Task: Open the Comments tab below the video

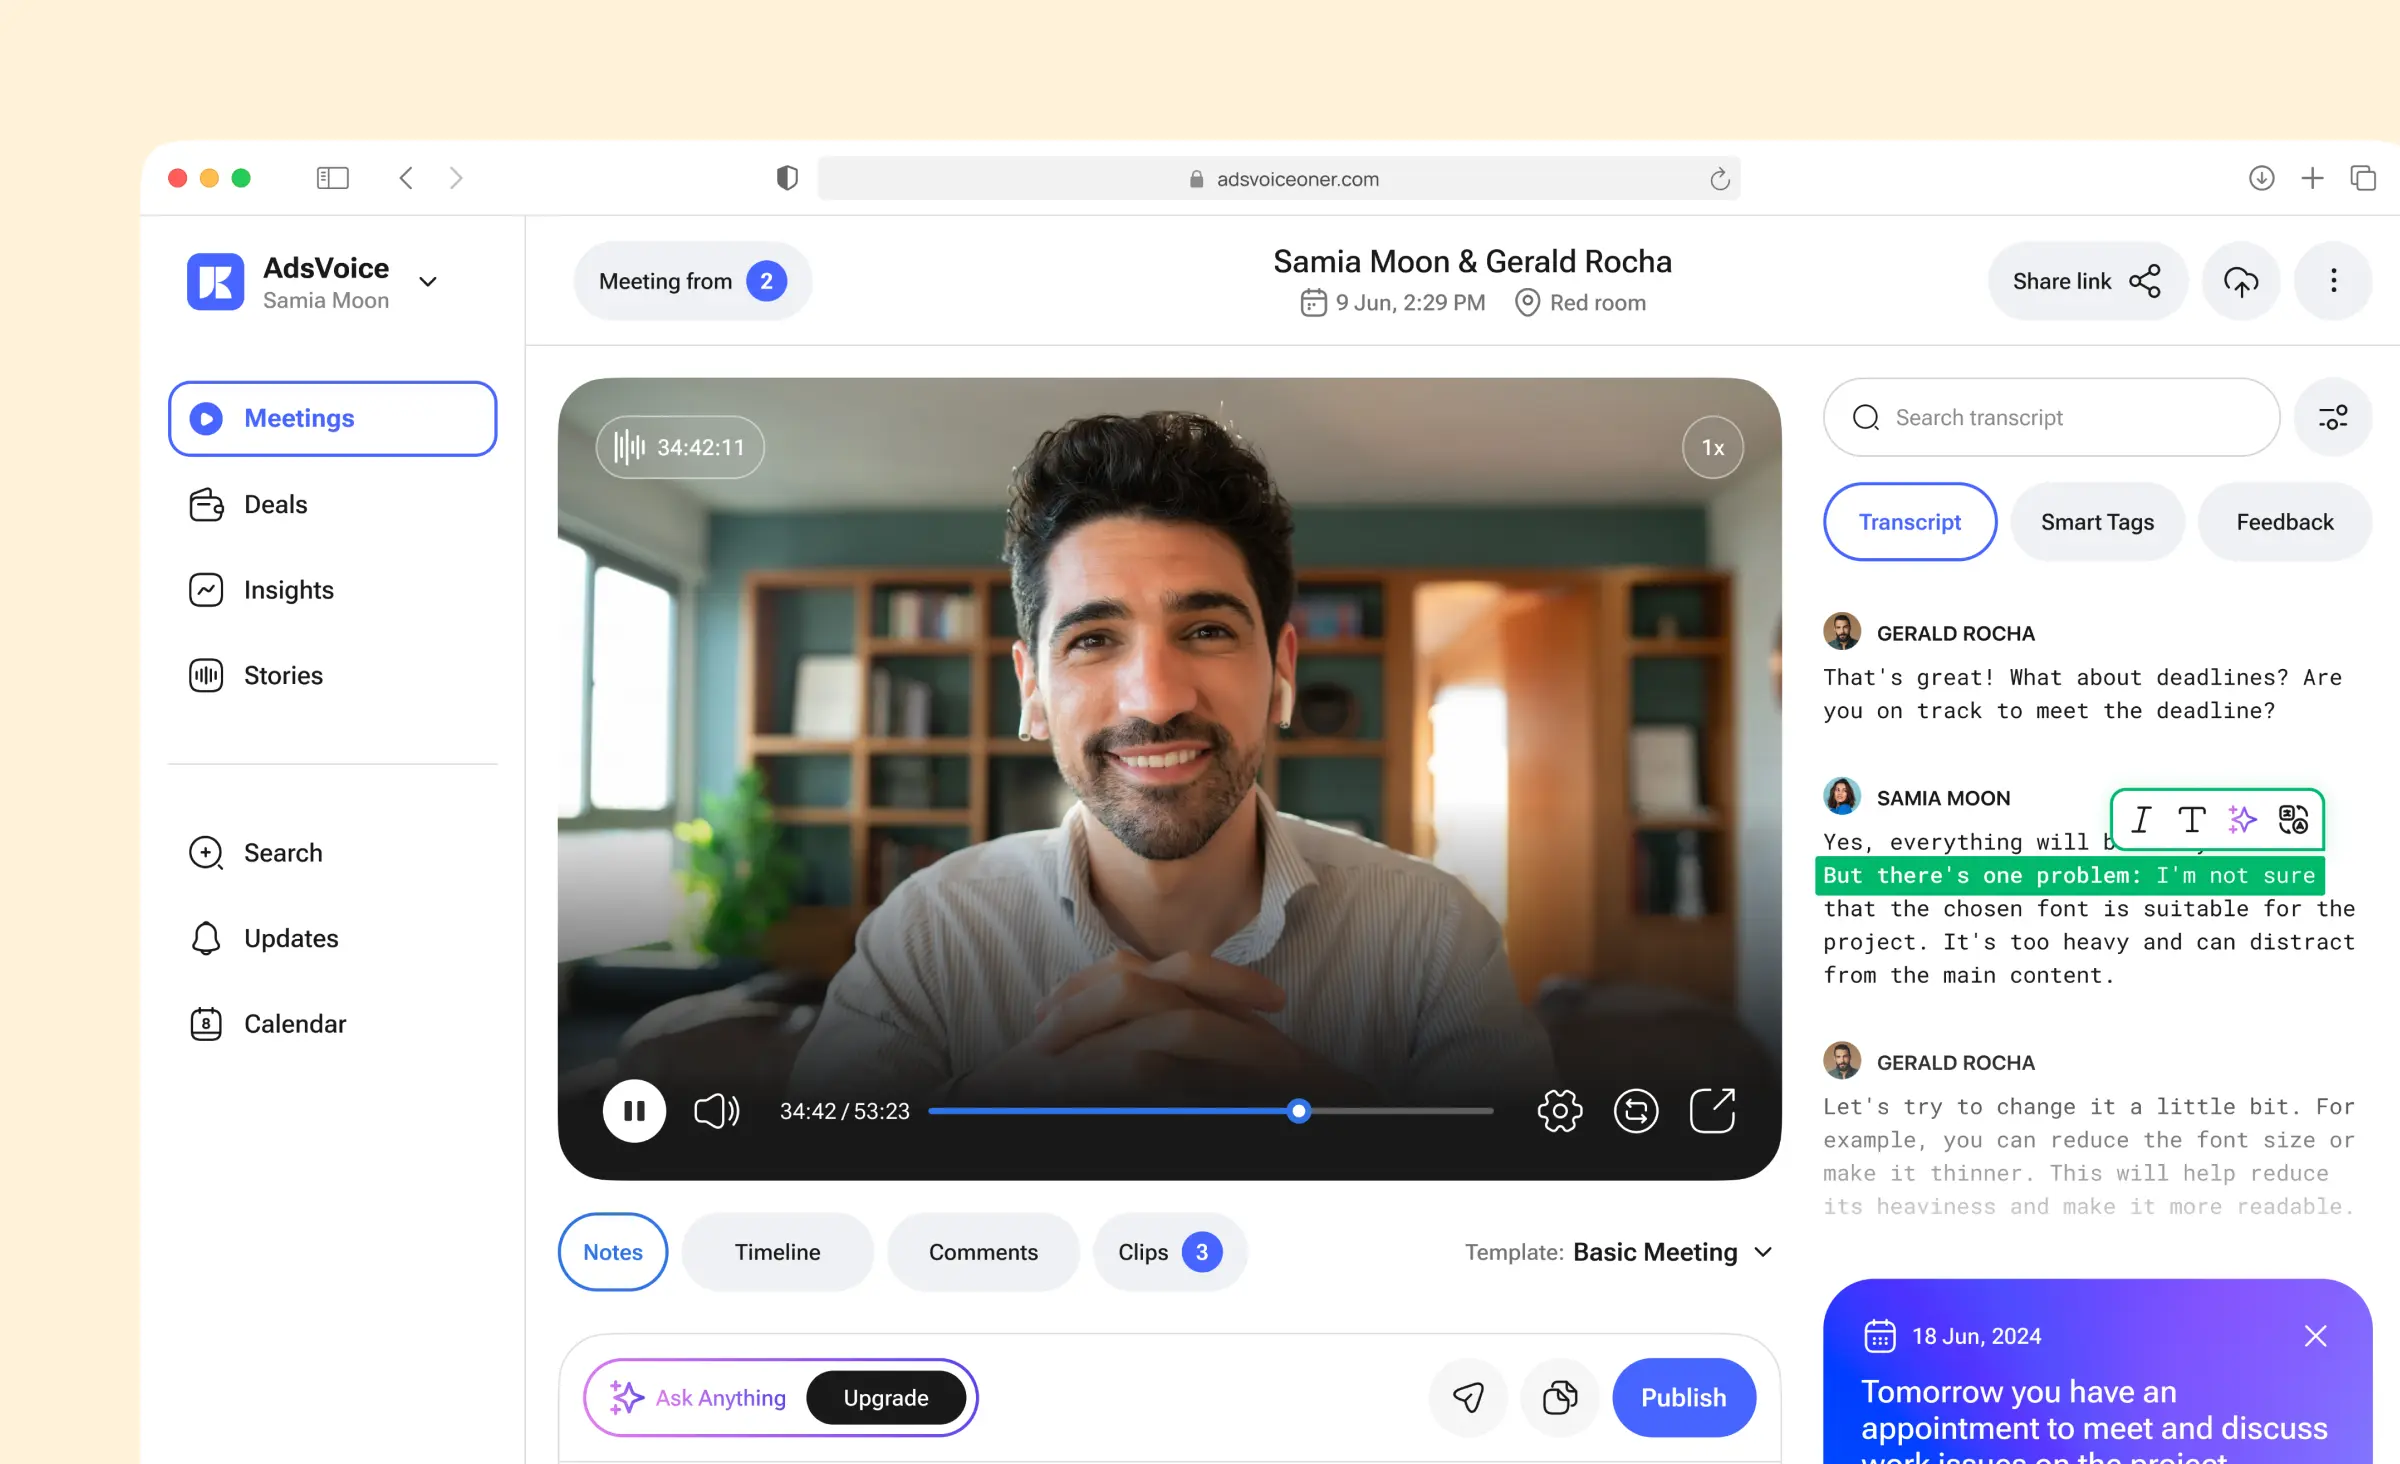Action: (x=983, y=1251)
